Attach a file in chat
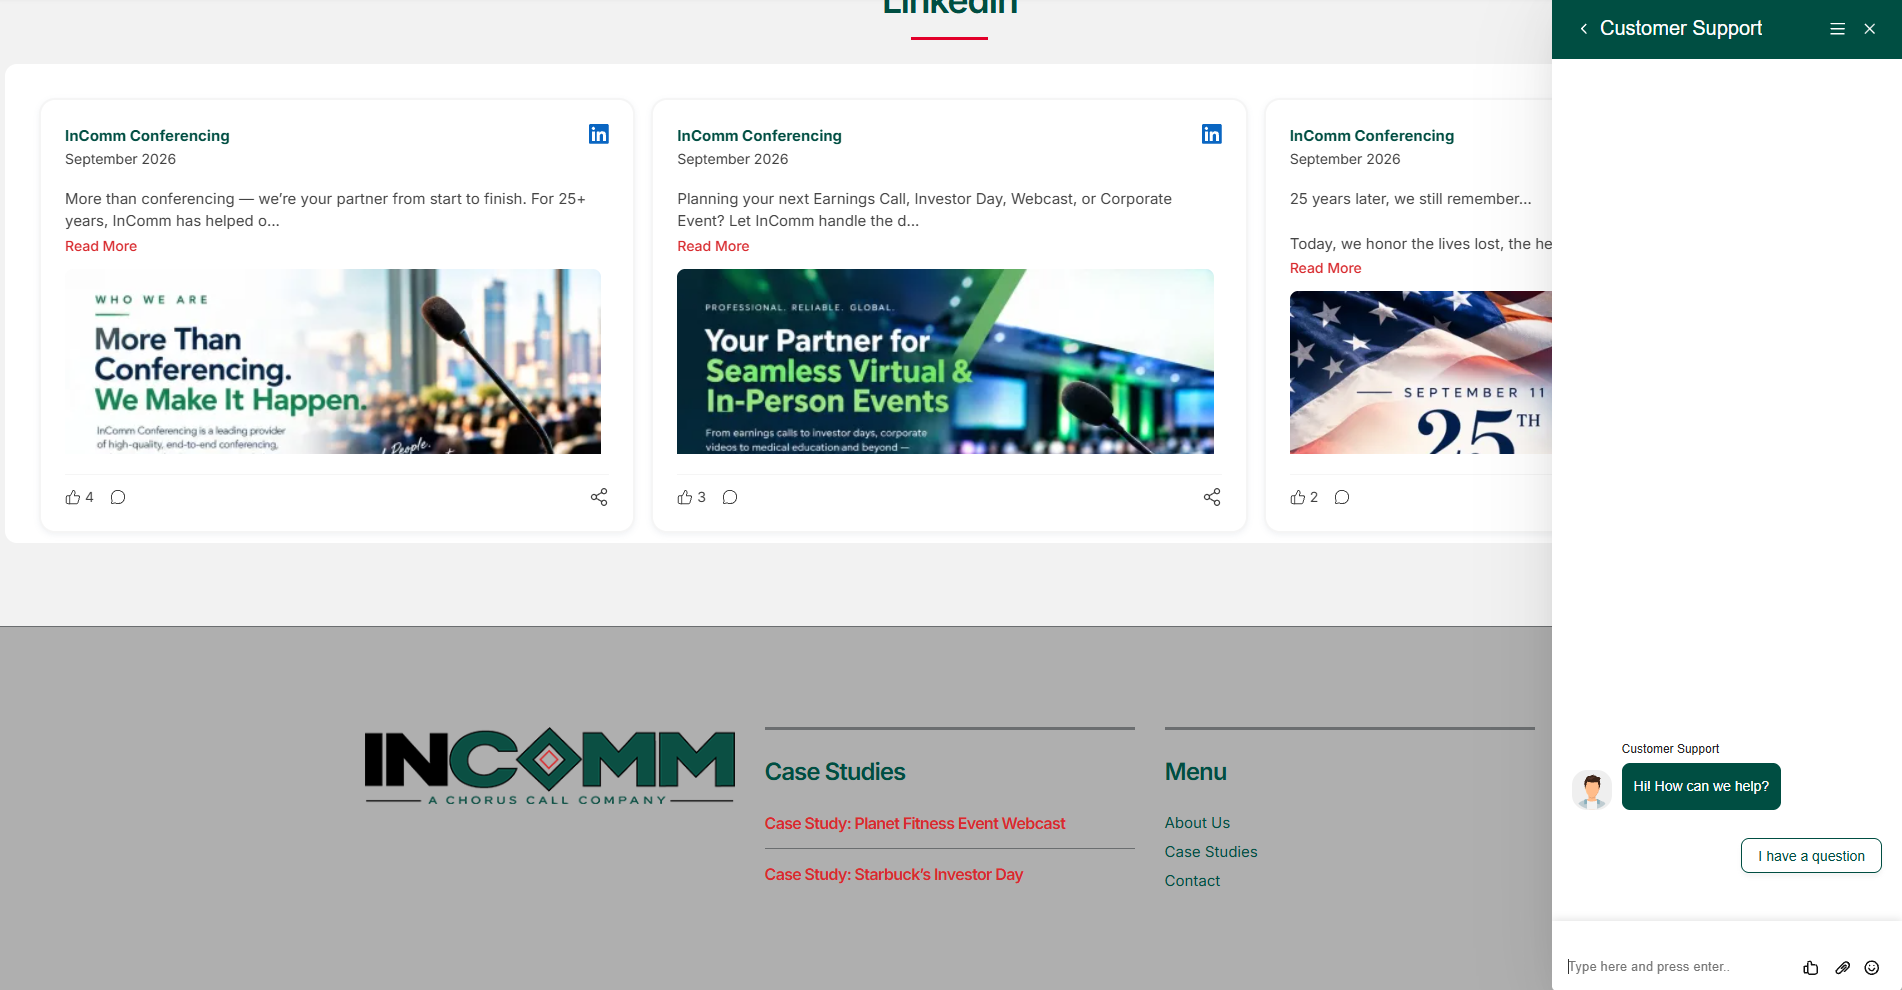The image size is (1902, 990). tap(1842, 967)
